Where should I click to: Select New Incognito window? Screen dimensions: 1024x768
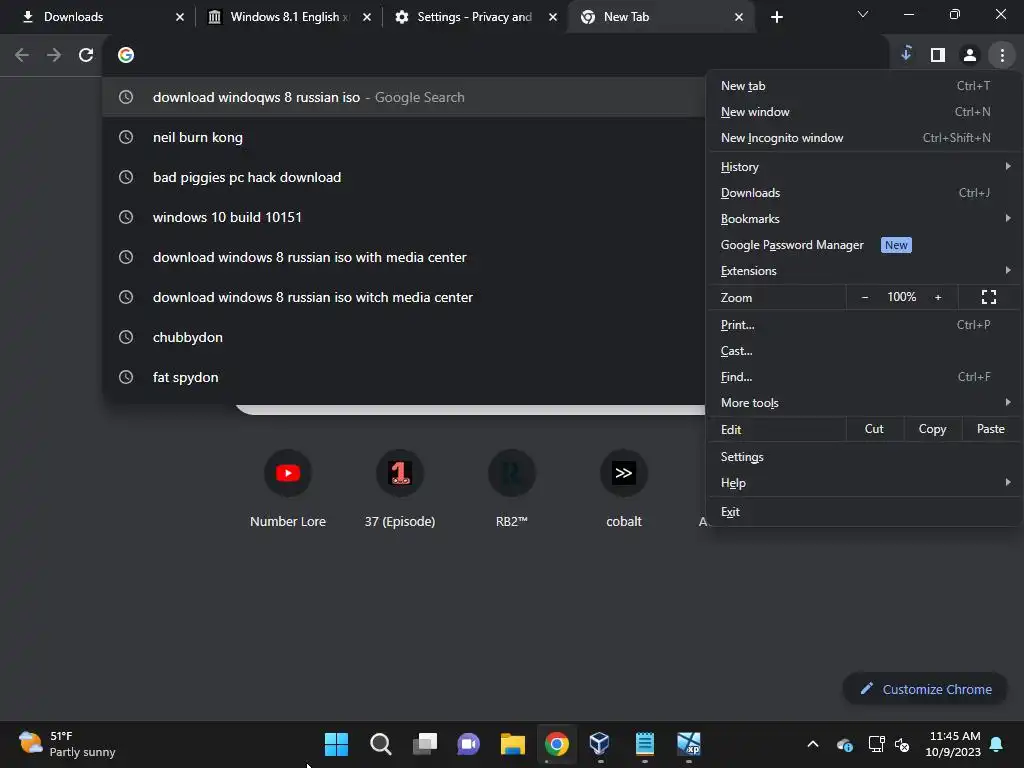click(864, 138)
